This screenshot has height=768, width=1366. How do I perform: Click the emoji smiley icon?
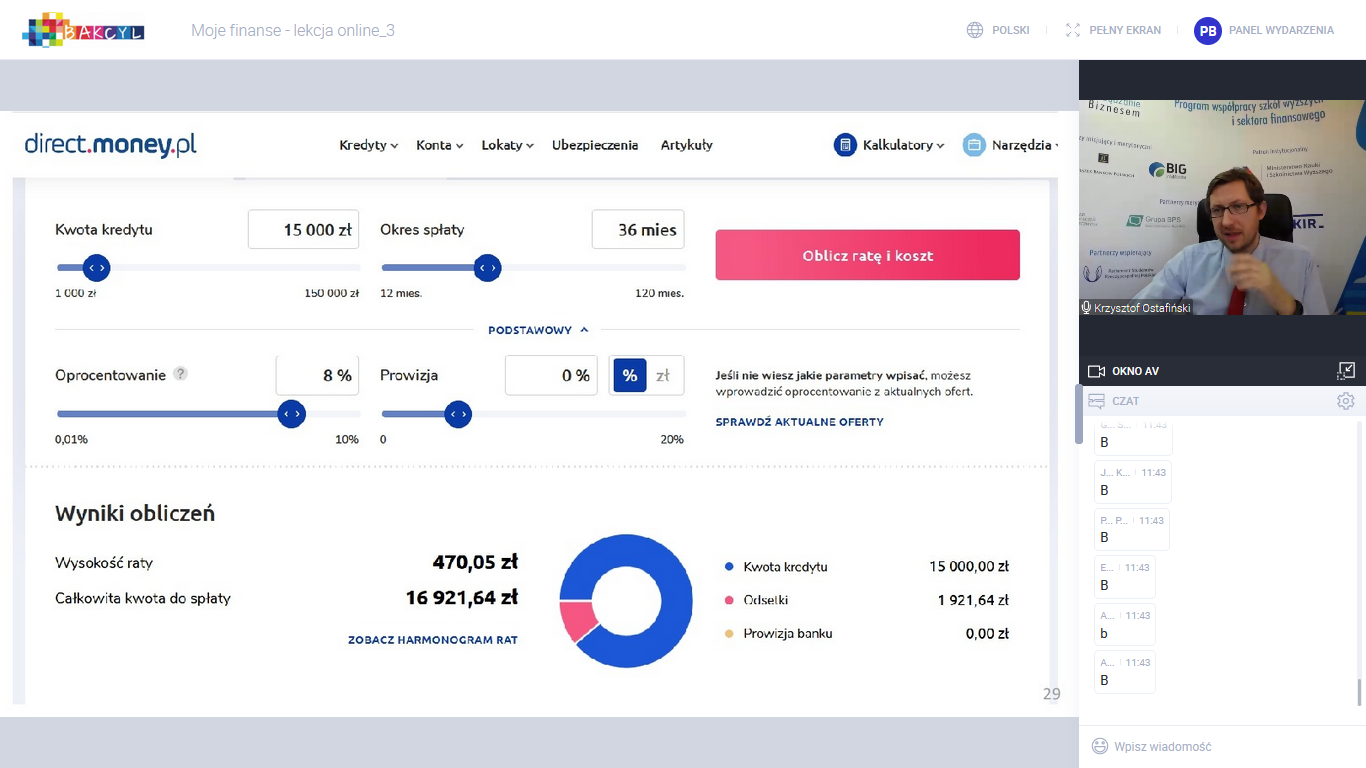[1100, 746]
